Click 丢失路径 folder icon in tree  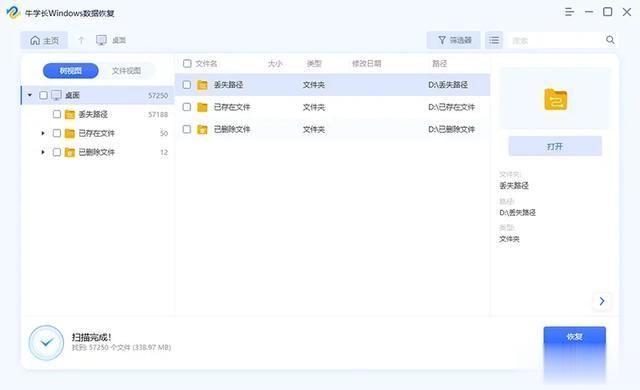(70, 114)
